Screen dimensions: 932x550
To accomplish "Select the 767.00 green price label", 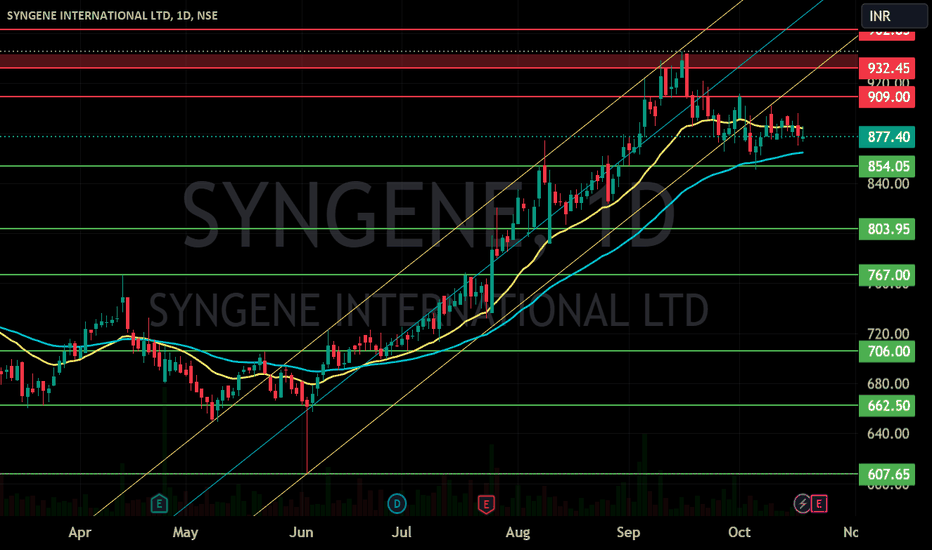I will (x=887, y=275).
